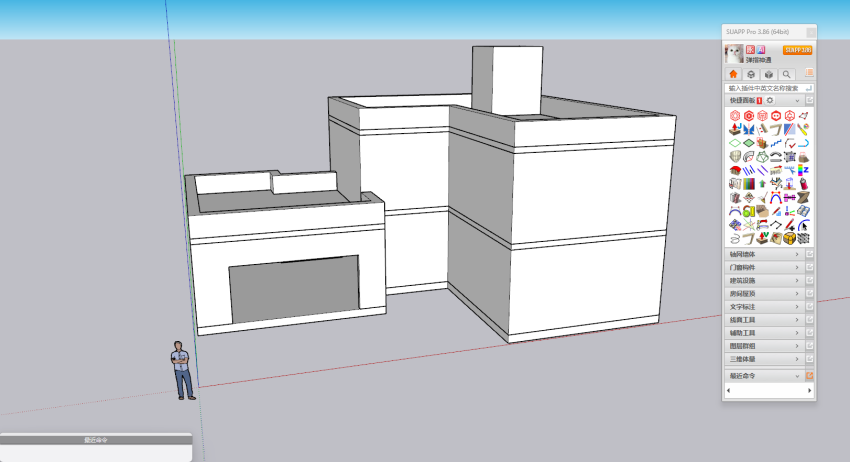Select the blue mirror tool icon

coord(749,129)
